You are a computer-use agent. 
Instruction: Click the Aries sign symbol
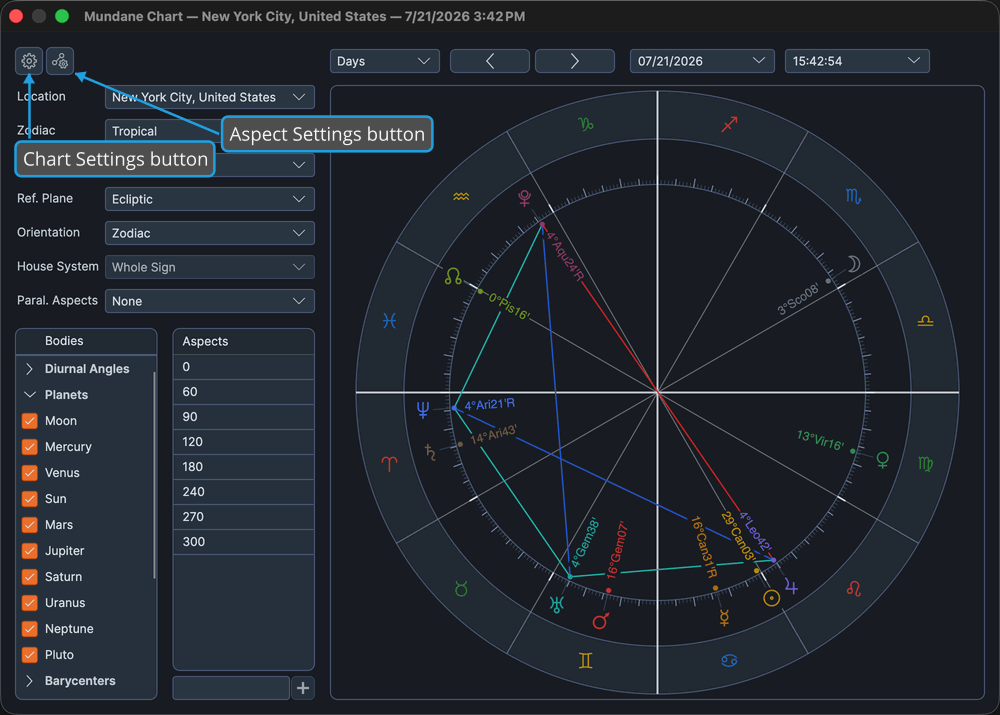pos(389,464)
